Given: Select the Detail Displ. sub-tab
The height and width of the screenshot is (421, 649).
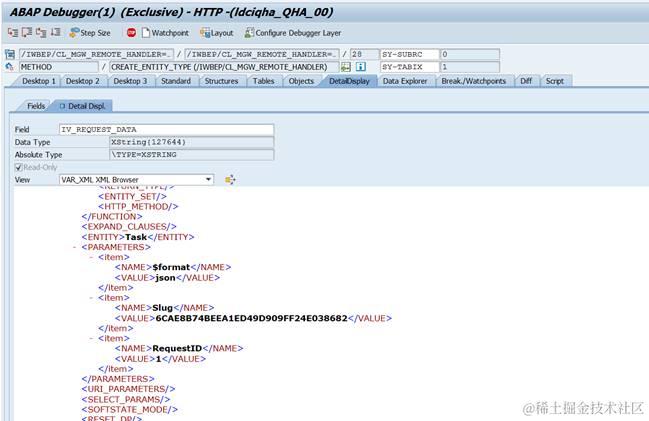Looking at the screenshot, I should tap(83, 106).
